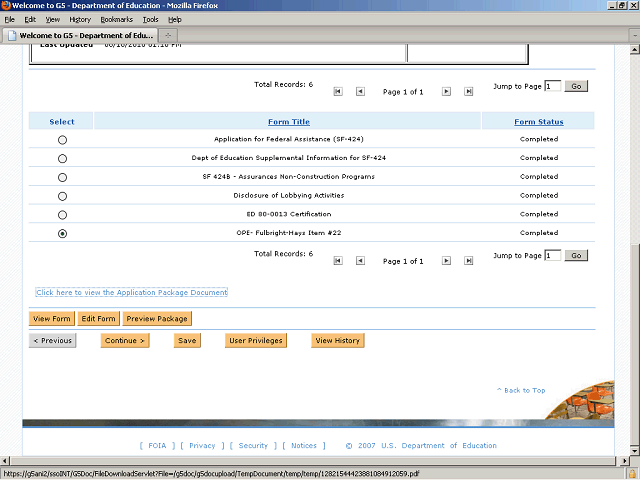The image size is (640, 480).
Task: Focus the bottom Jump to Page field
Action: pos(553,256)
